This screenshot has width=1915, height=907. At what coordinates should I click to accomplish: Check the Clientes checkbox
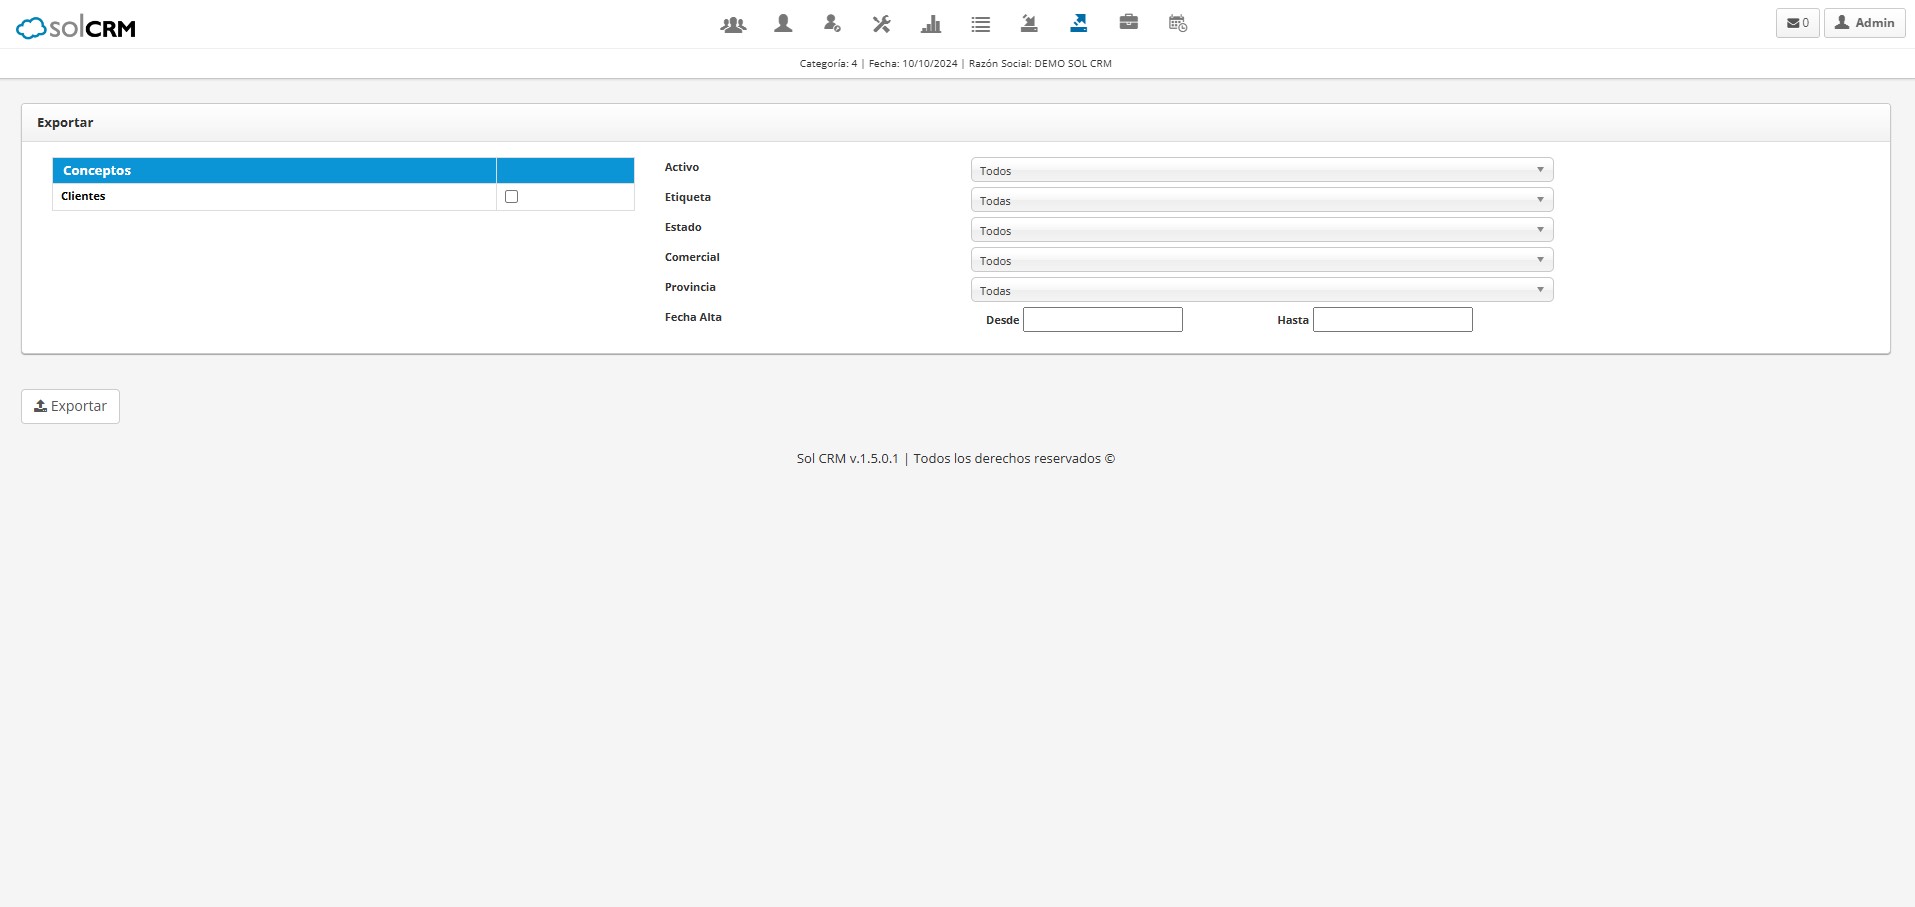(511, 197)
